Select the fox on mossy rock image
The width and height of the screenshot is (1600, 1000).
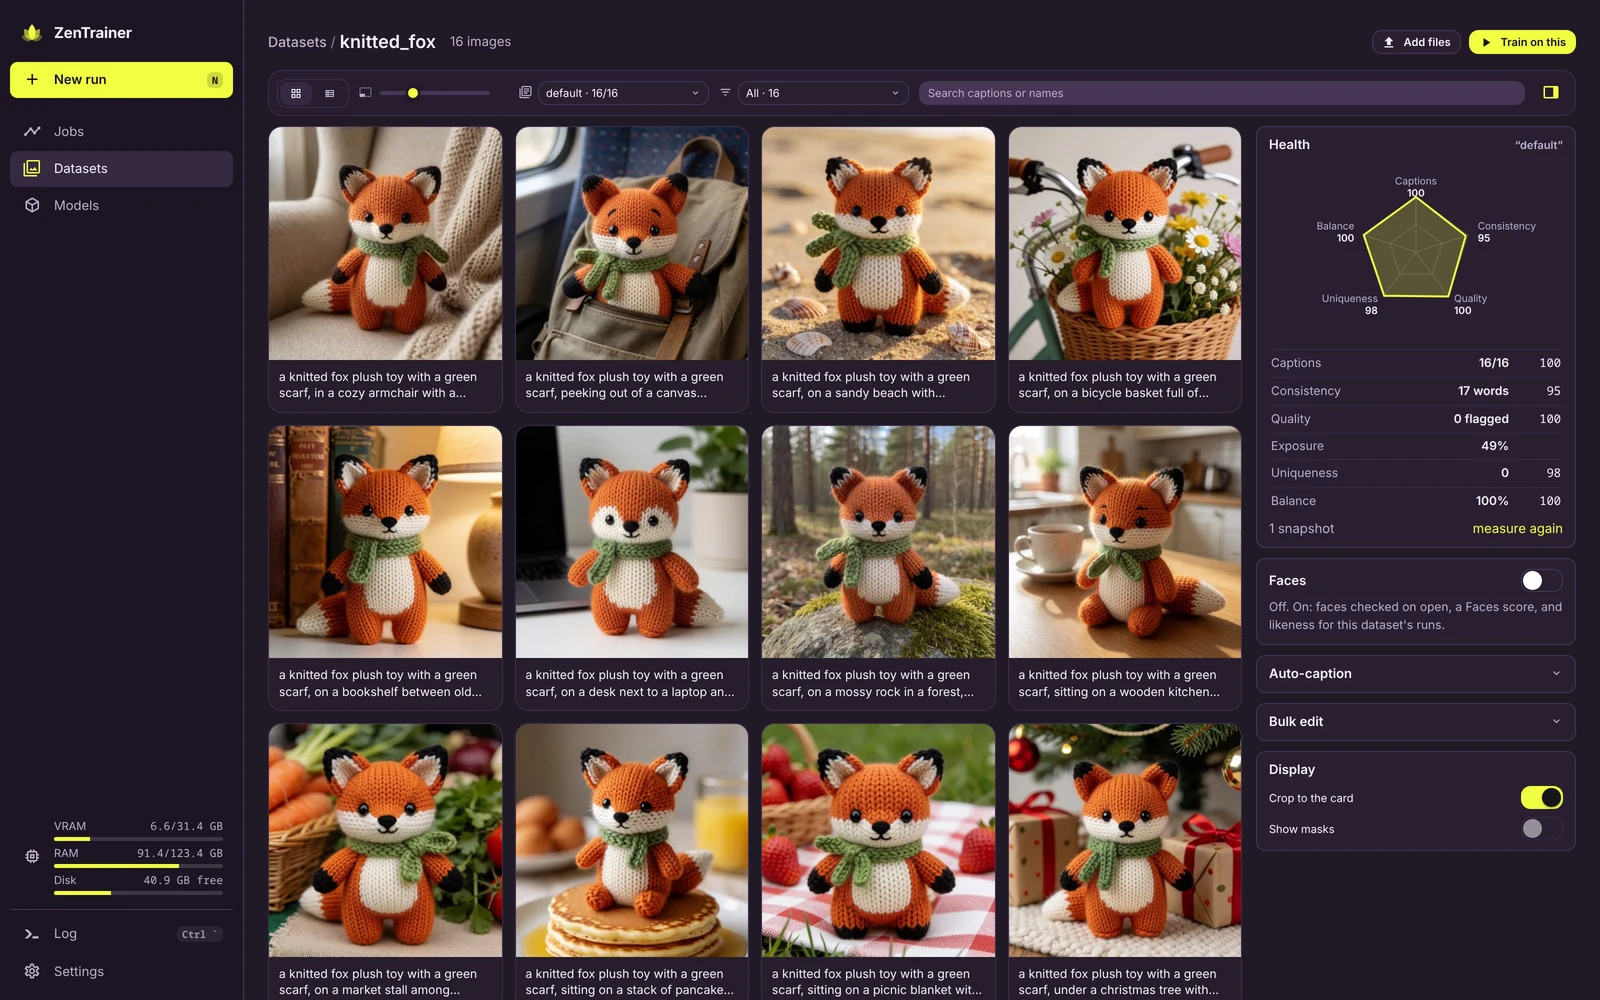pyautogui.click(x=878, y=542)
